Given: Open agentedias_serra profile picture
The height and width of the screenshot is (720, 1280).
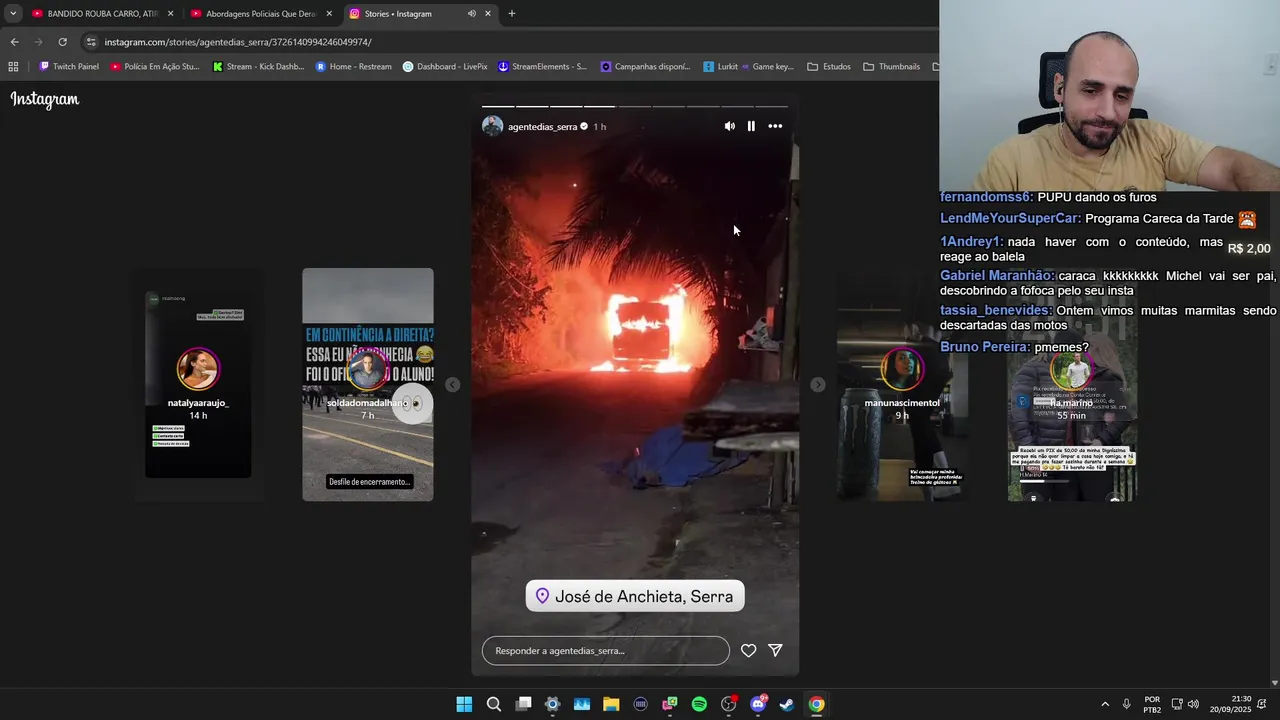Looking at the screenshot, I should pyautogui.click(x=492, y=126).
